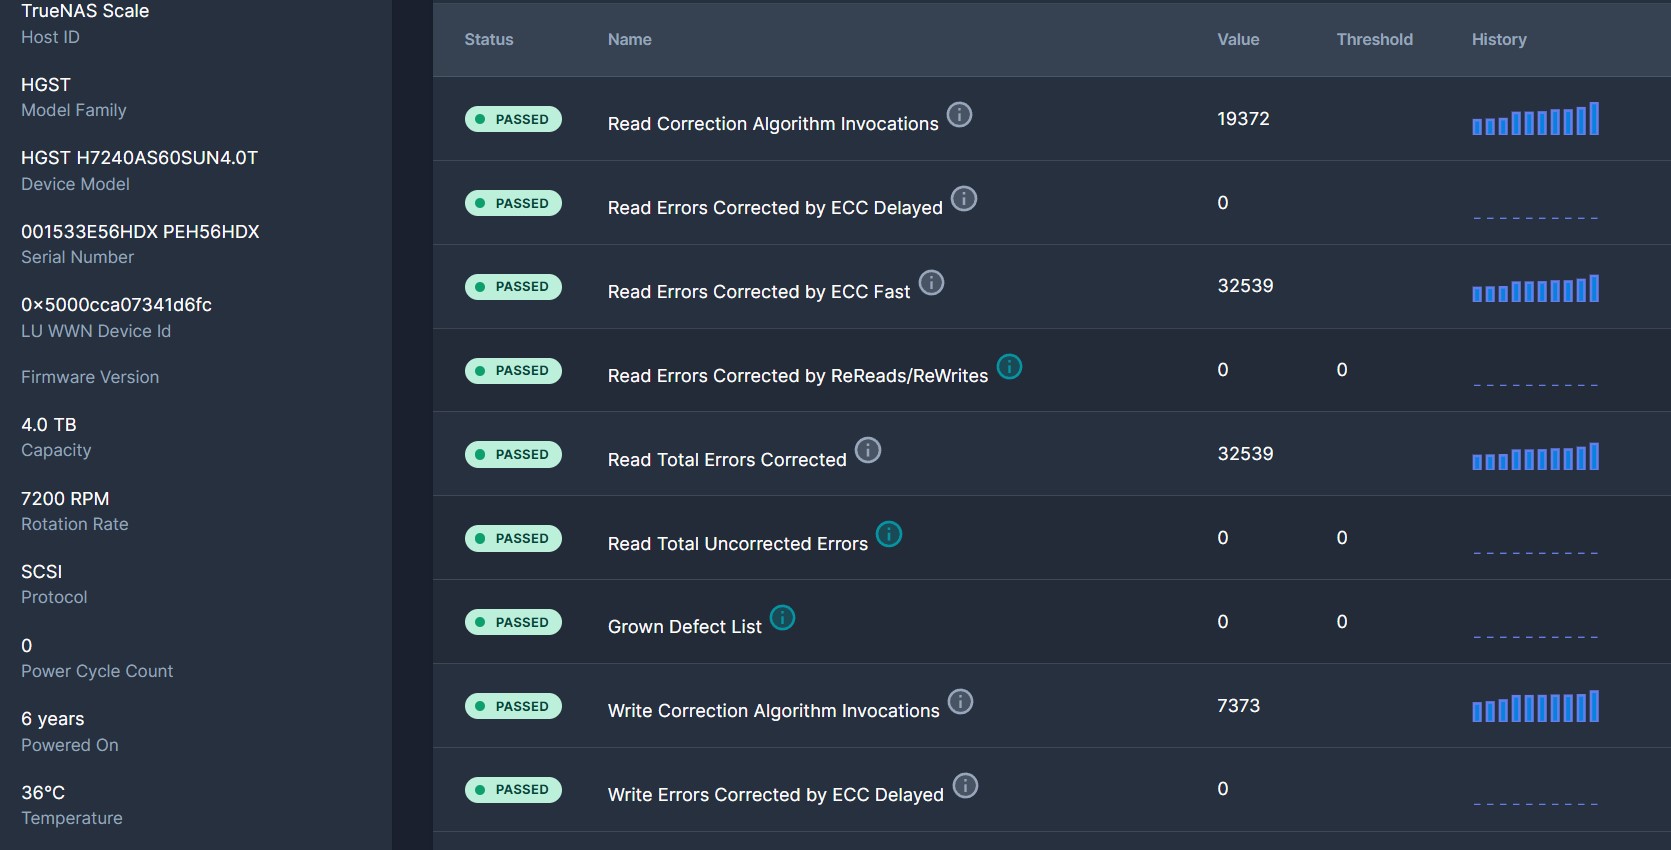
Task: Select the 'Read Total Uncorrected Errors' name
Action: tap(738, 544)
